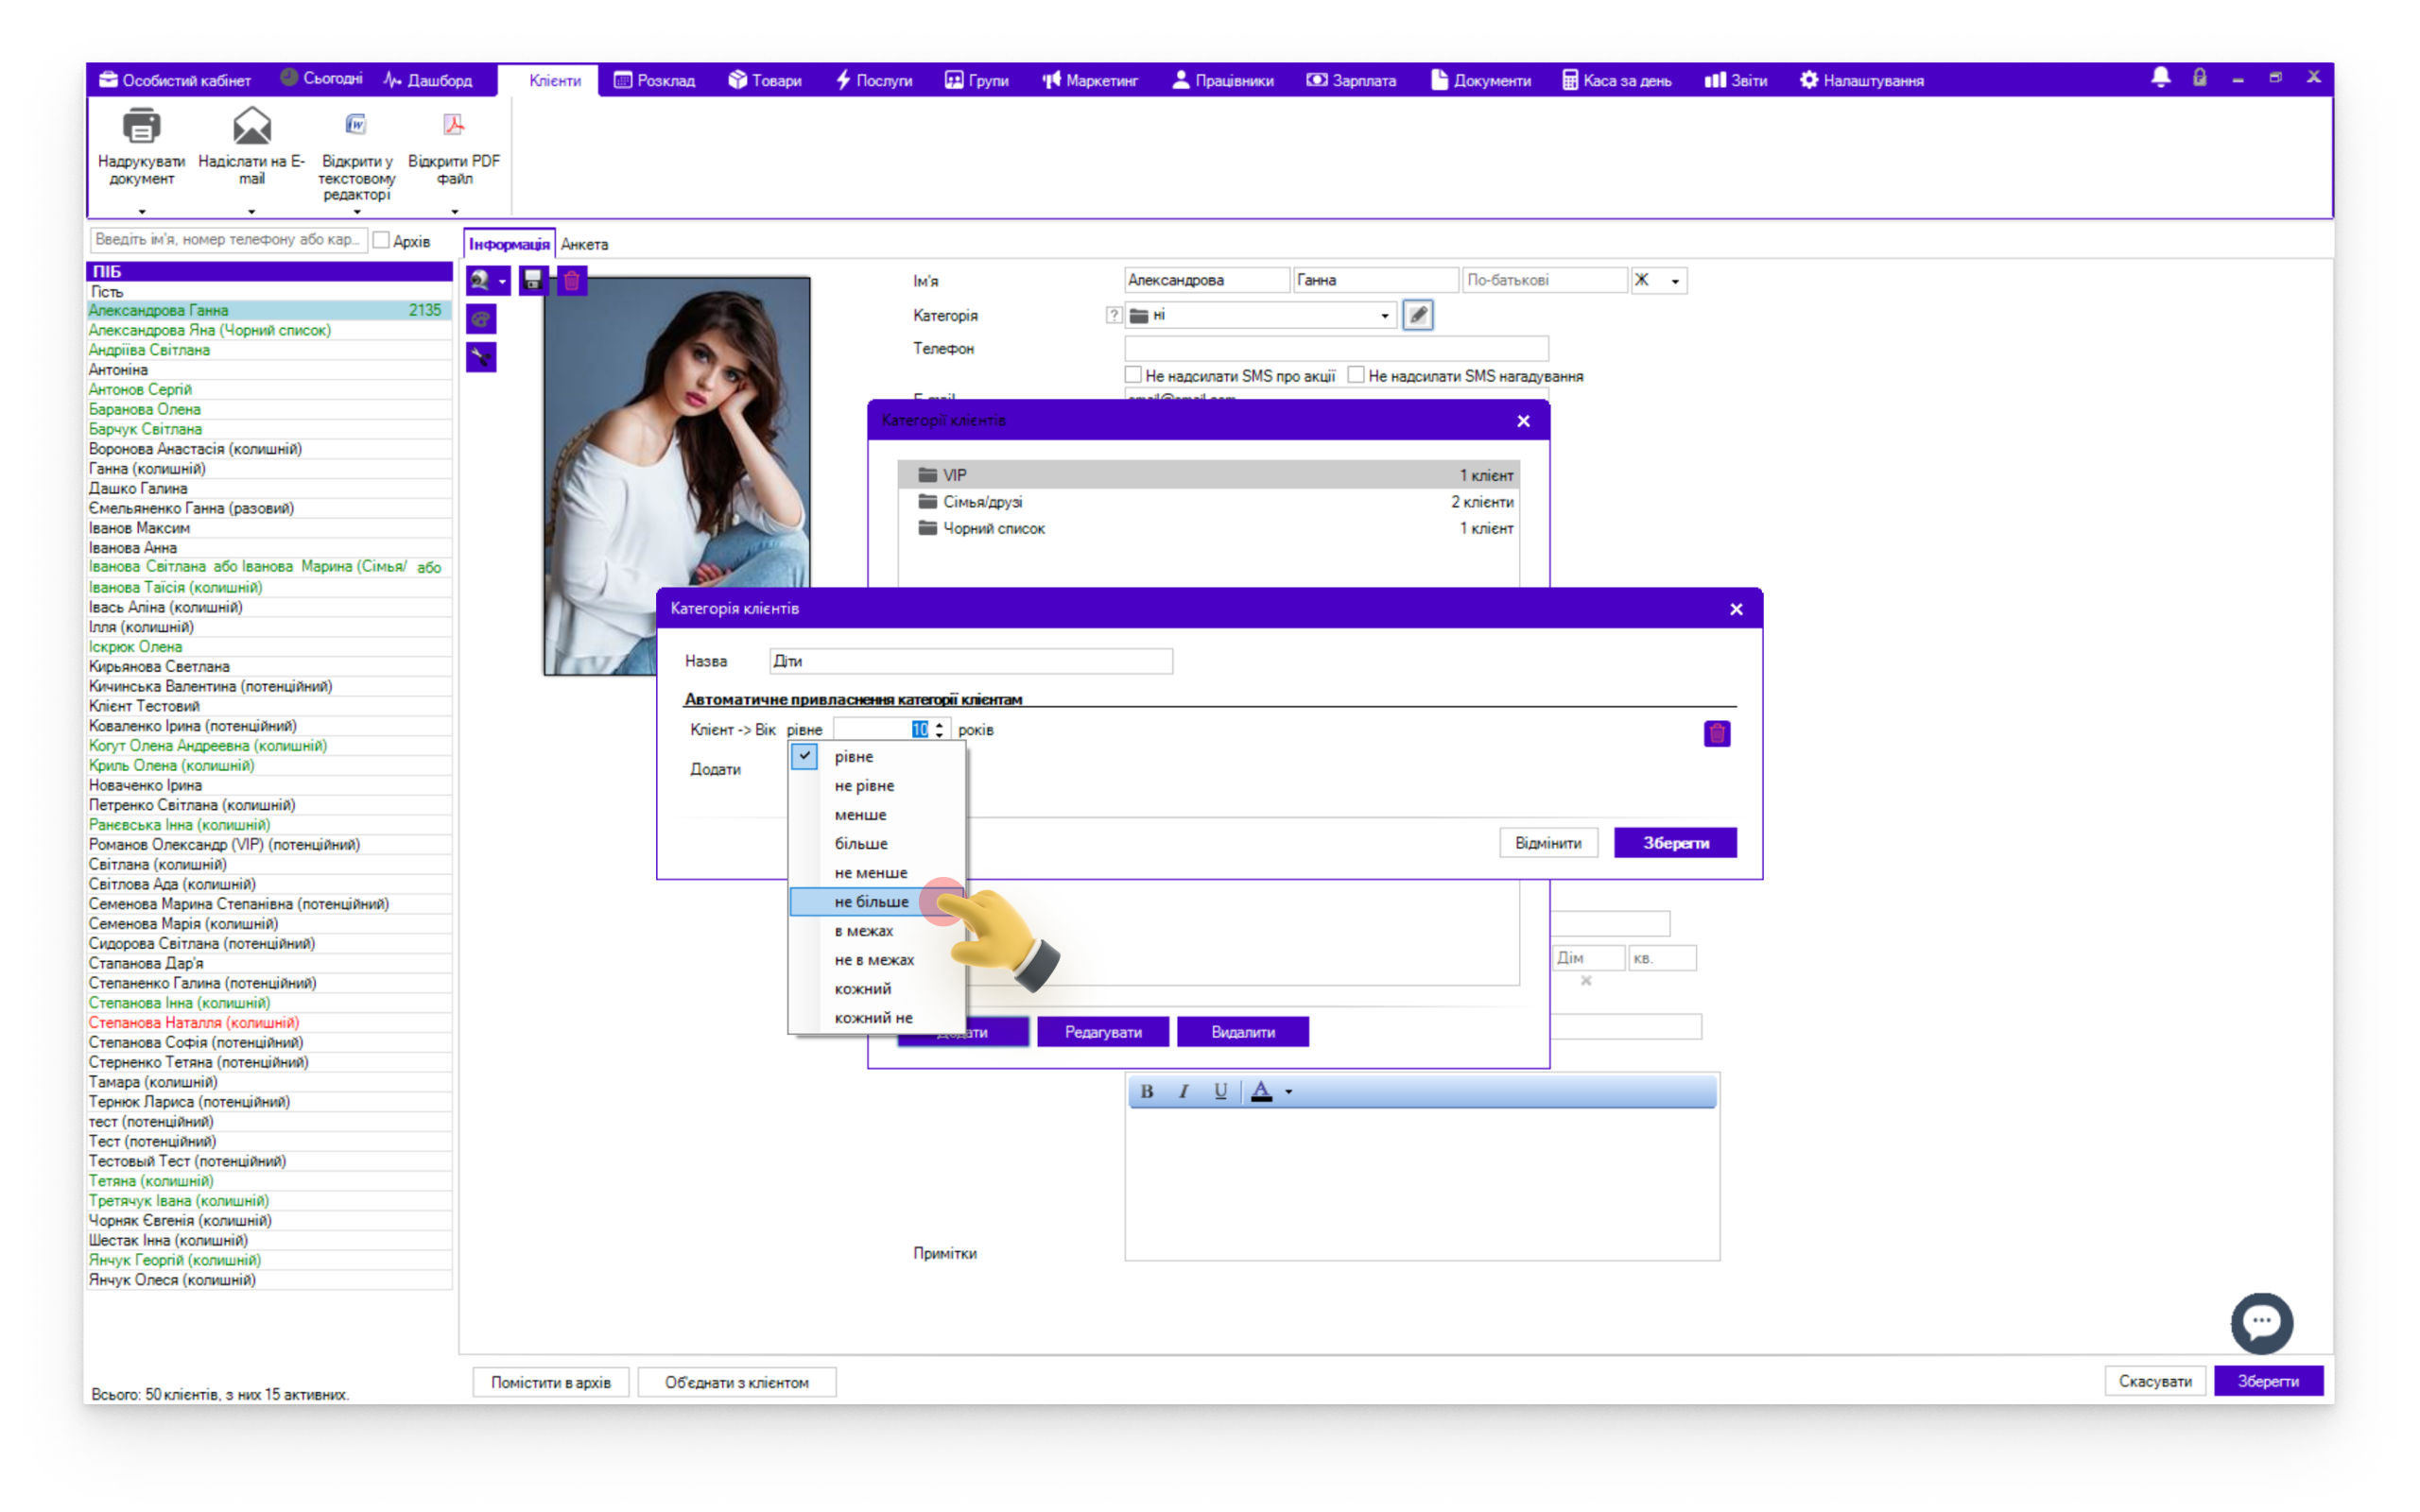Click the pencil edit category icon
The height and width of the screenshot is (1512, 2420).
coord(1418,315)
